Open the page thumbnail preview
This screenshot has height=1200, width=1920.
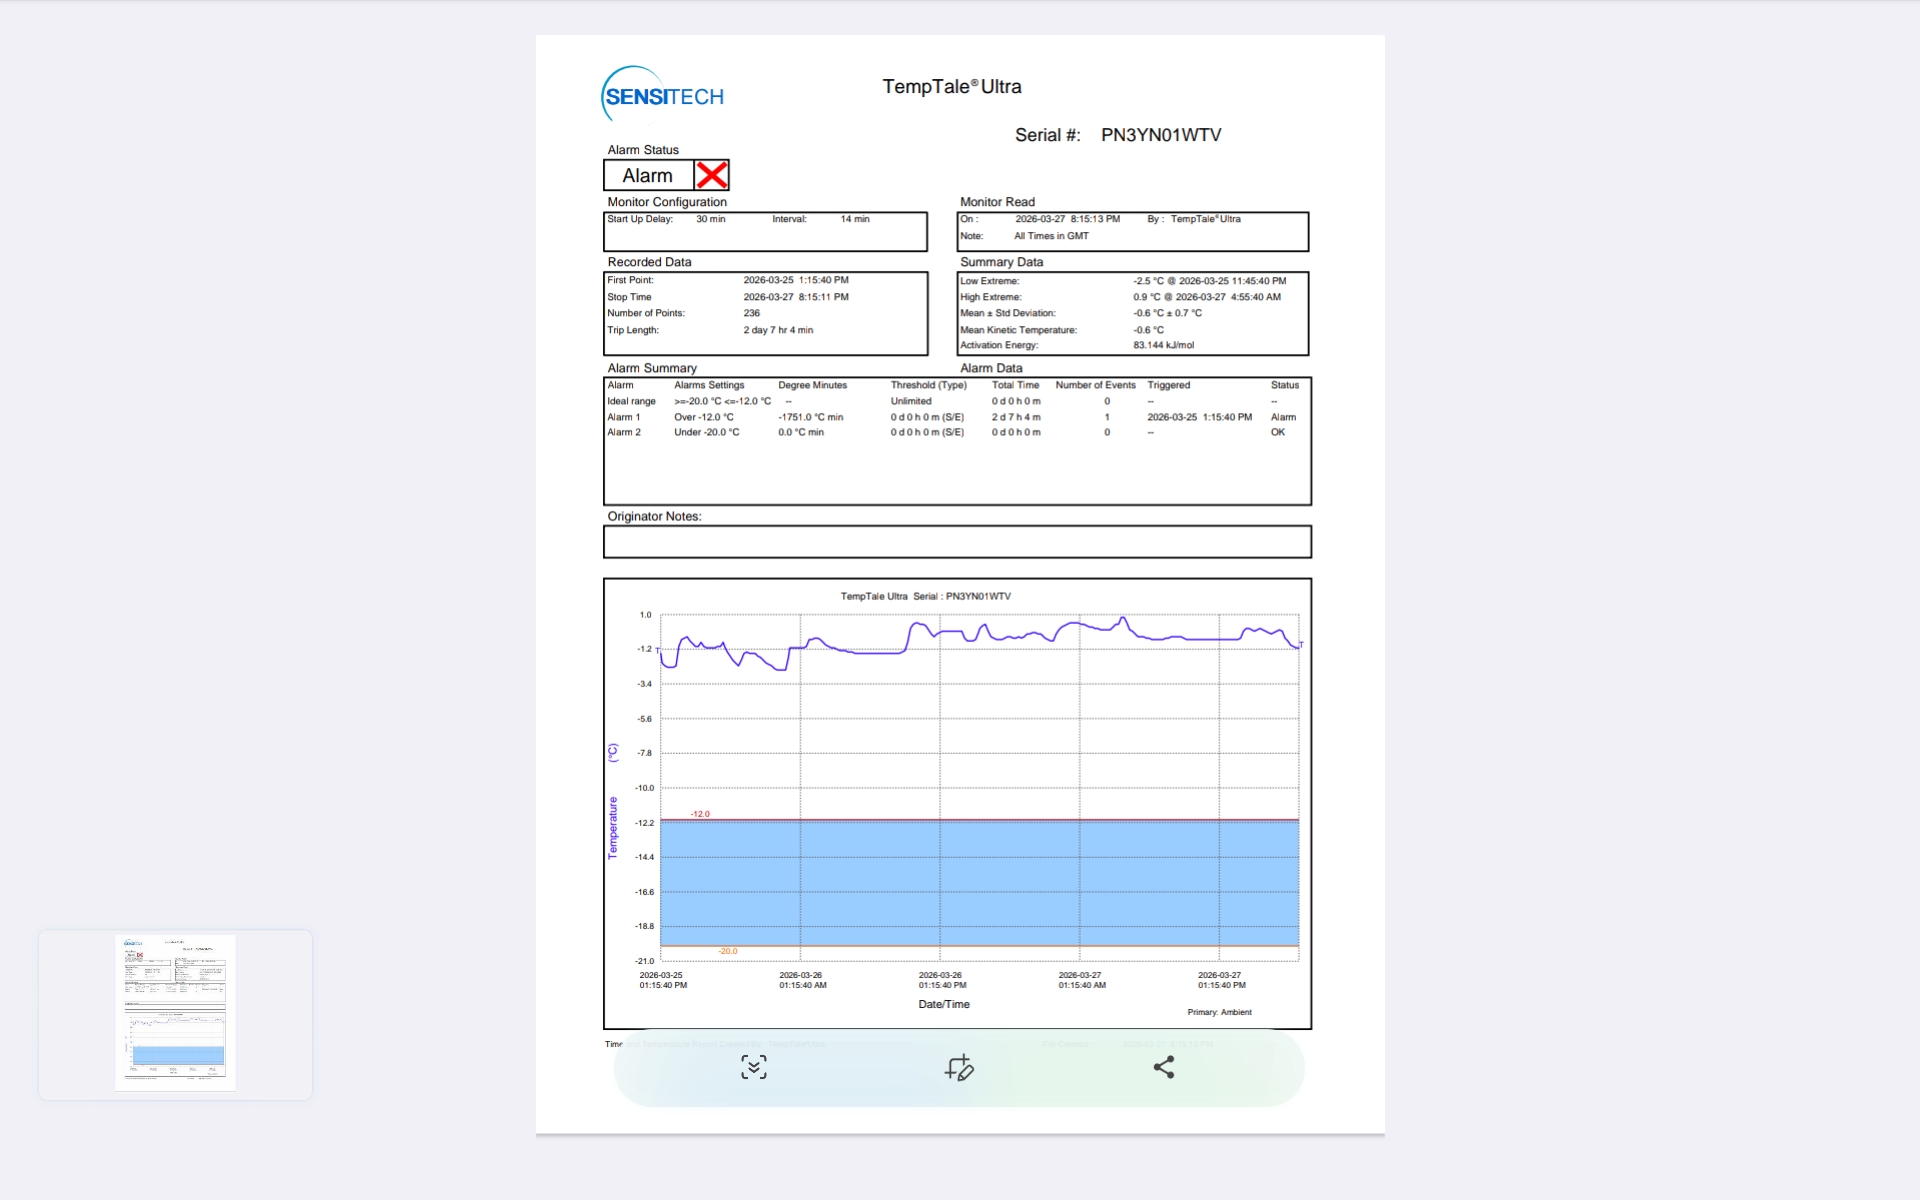(175, 1013)
